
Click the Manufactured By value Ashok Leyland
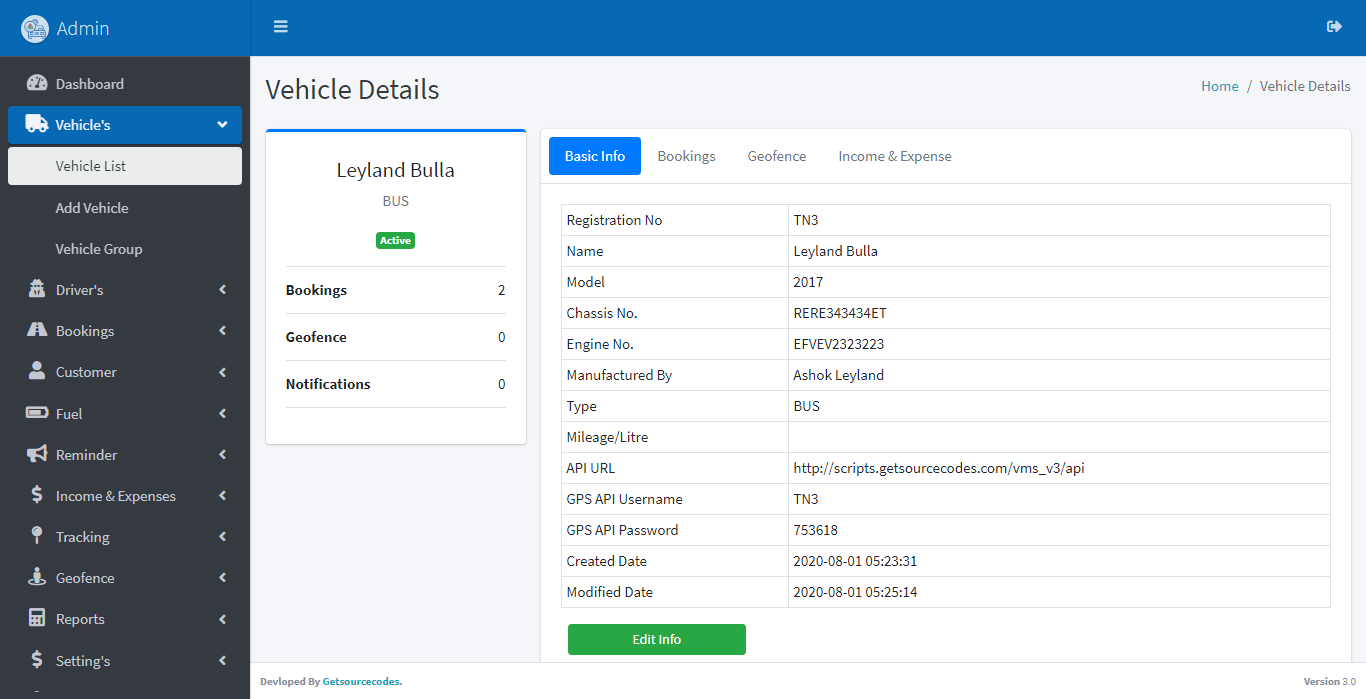click(x=839, y=375)
